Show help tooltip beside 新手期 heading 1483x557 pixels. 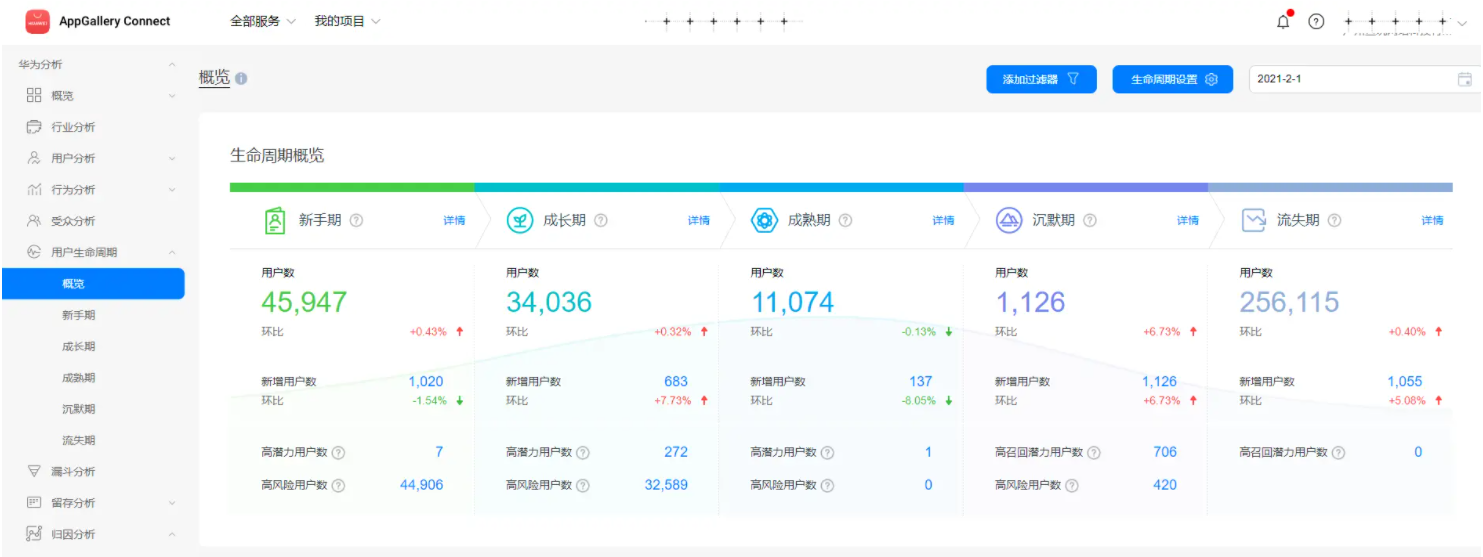coord(356,220)
